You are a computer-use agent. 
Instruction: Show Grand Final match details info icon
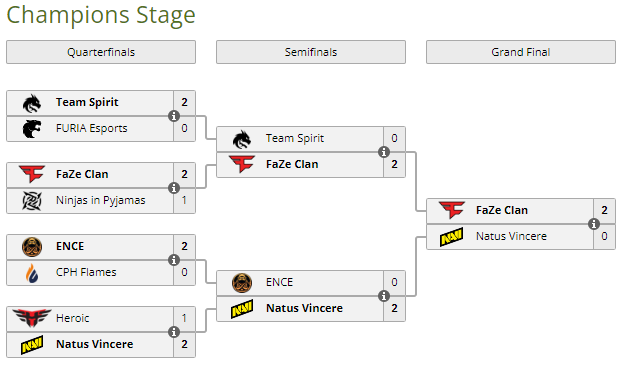[594, 224]
